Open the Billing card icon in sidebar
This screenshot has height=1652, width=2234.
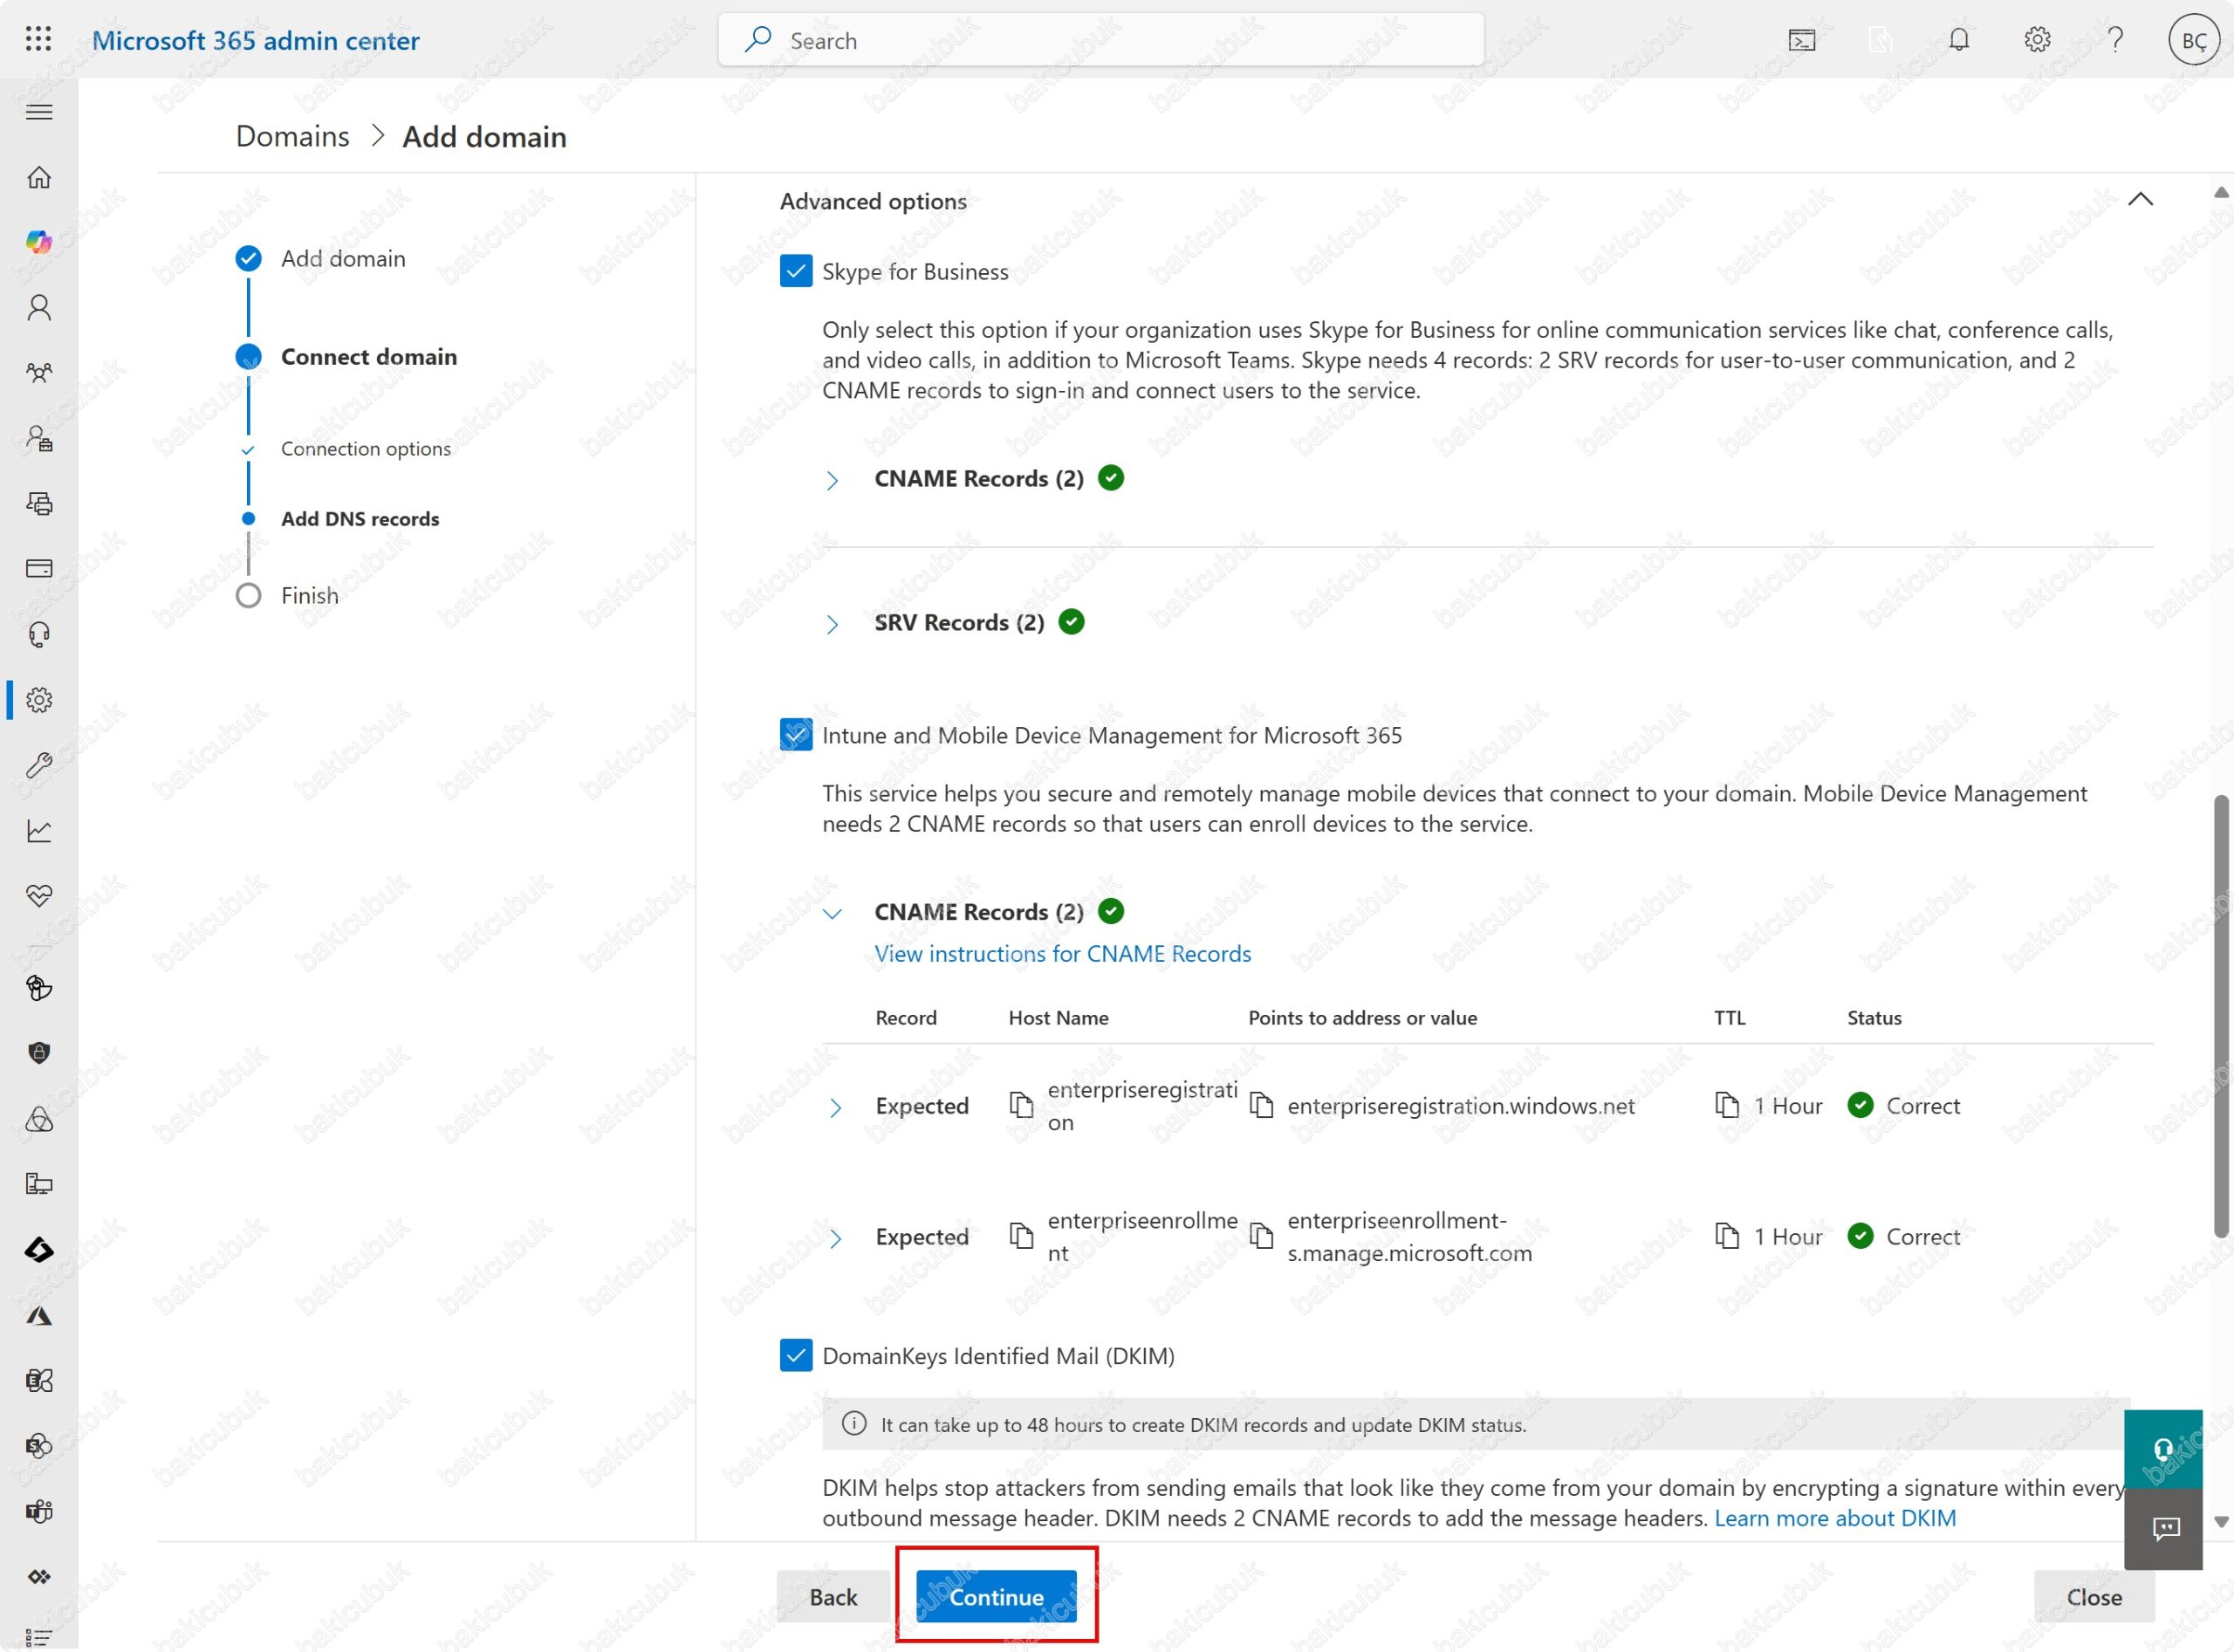39,569
